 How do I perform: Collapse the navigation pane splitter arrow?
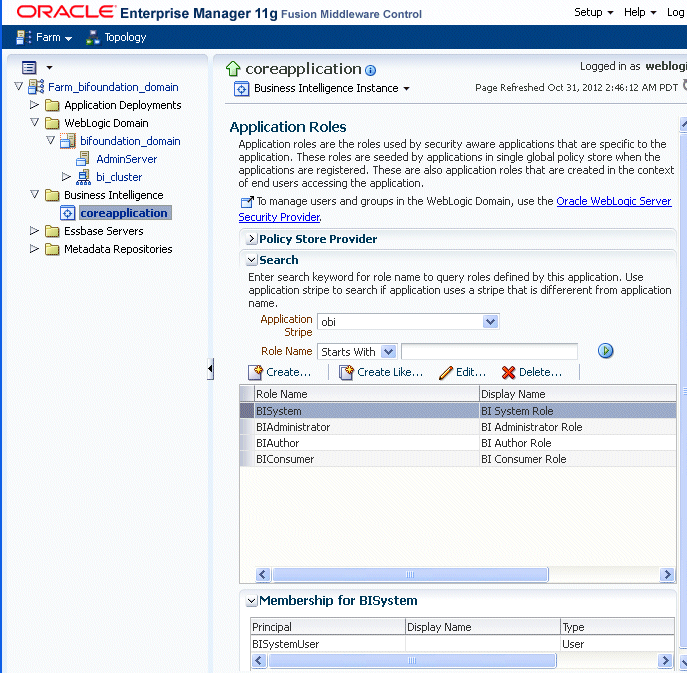click(211, 368)
